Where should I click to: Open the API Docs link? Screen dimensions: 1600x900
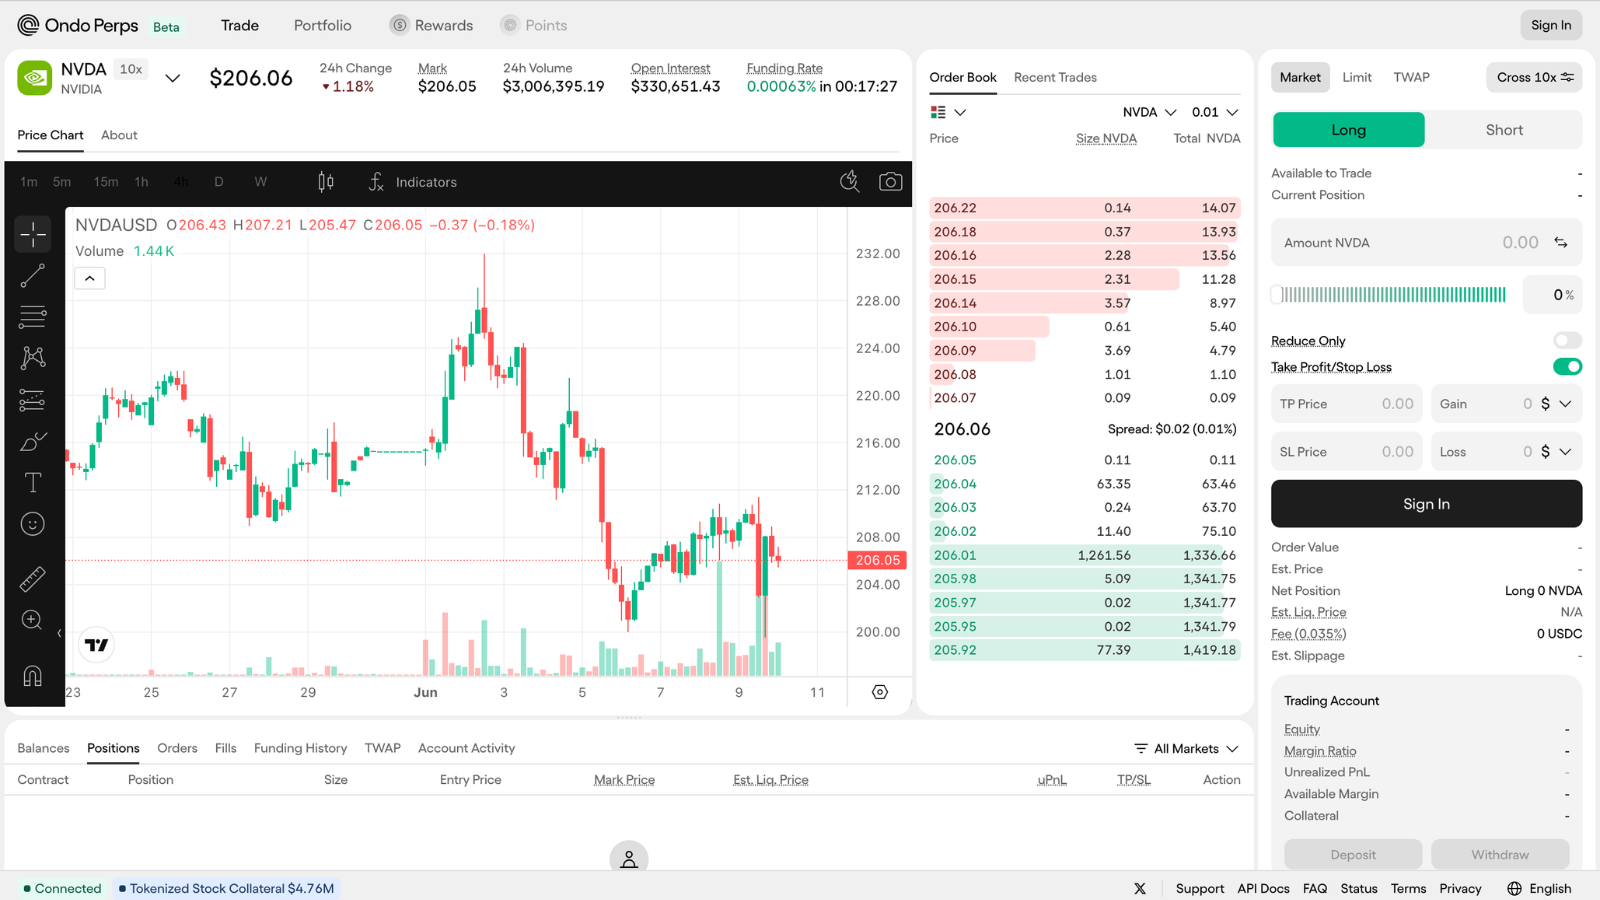click(x=1263, y=888)
